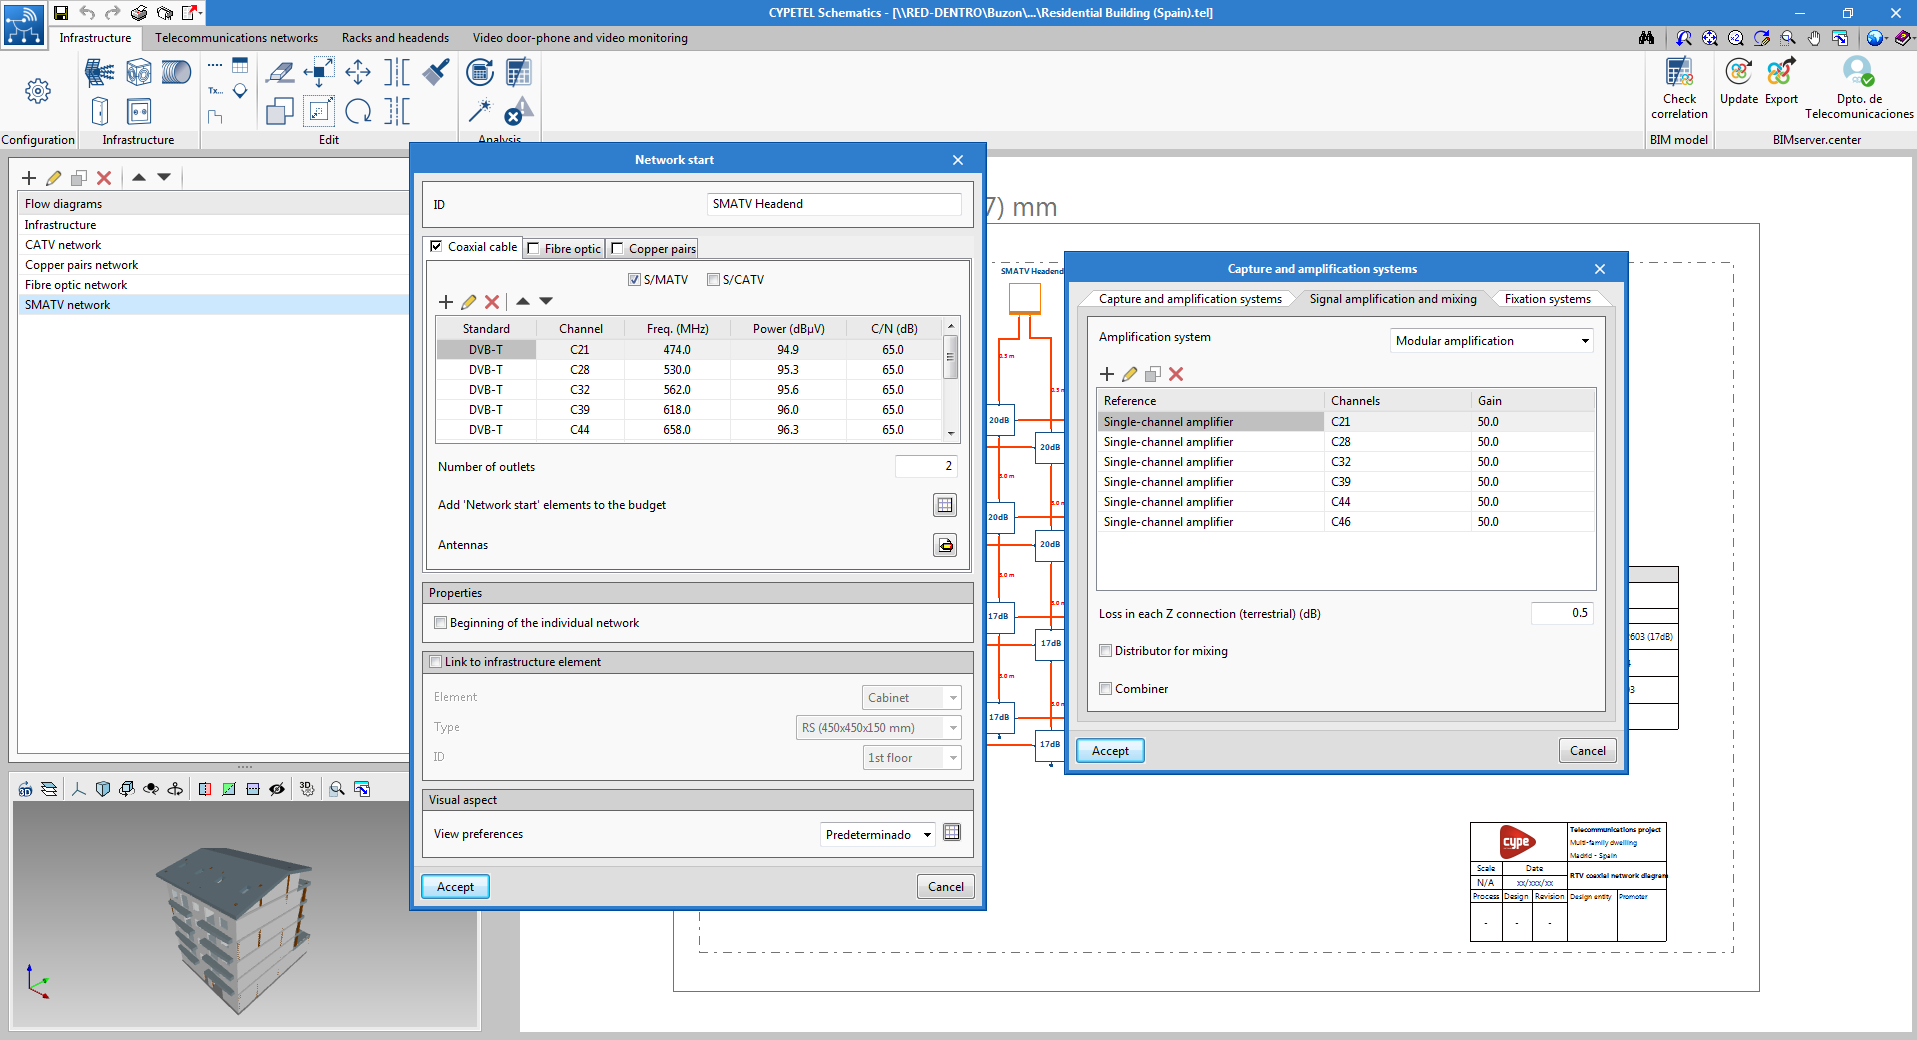Enable the Copper pairs checkbox
This screenshot has height=1040, width=1917.
[617, 249]
